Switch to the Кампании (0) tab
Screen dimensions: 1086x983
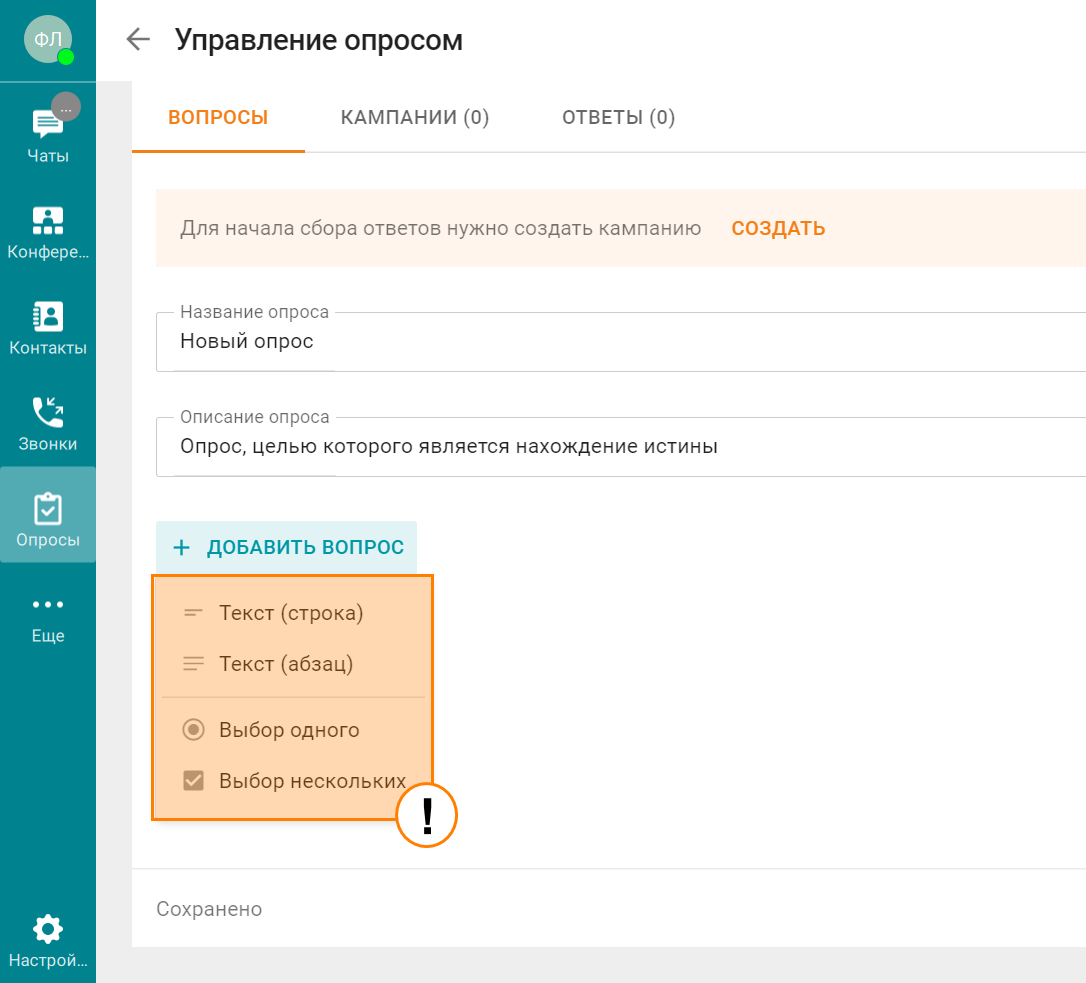(415, 118)
